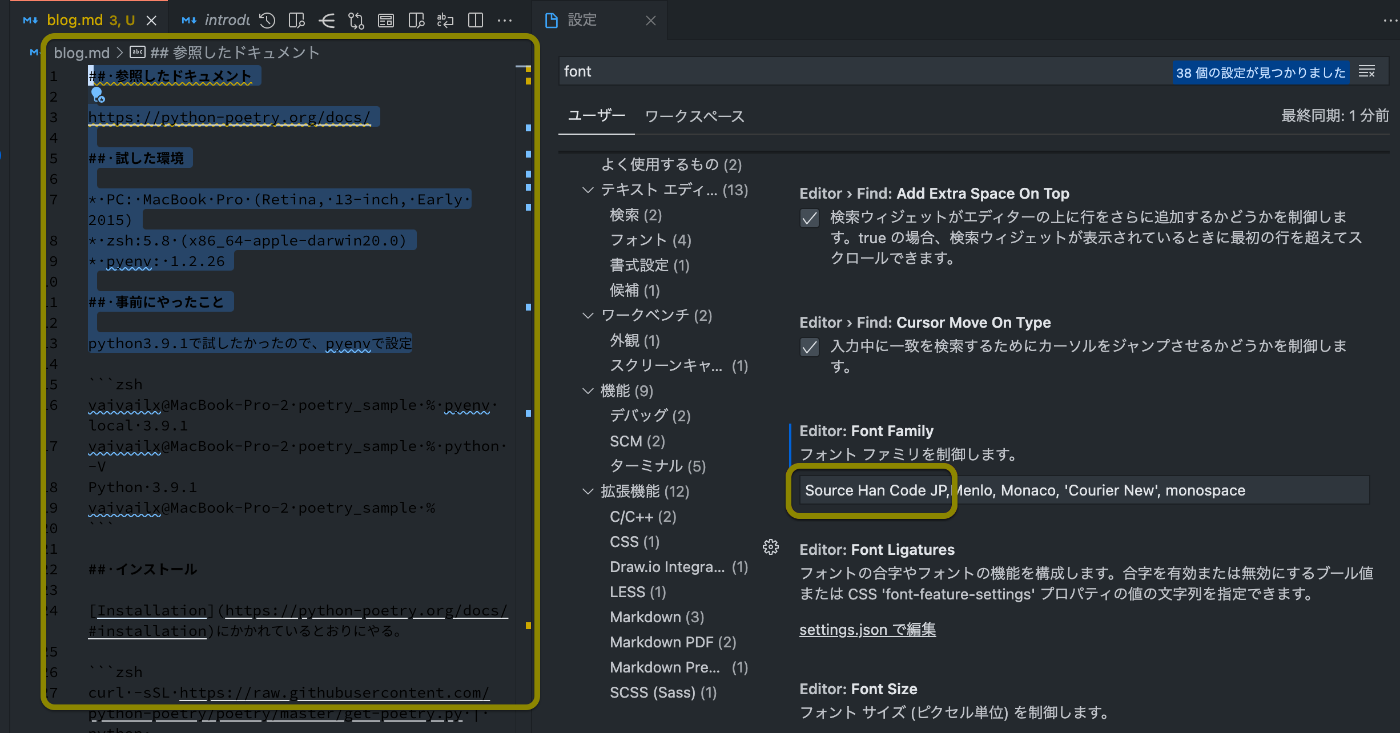Viewport: 1400px width, 733px height.
Task: Select フォント (4) in settings tree
Action: (x=651, y=240)
